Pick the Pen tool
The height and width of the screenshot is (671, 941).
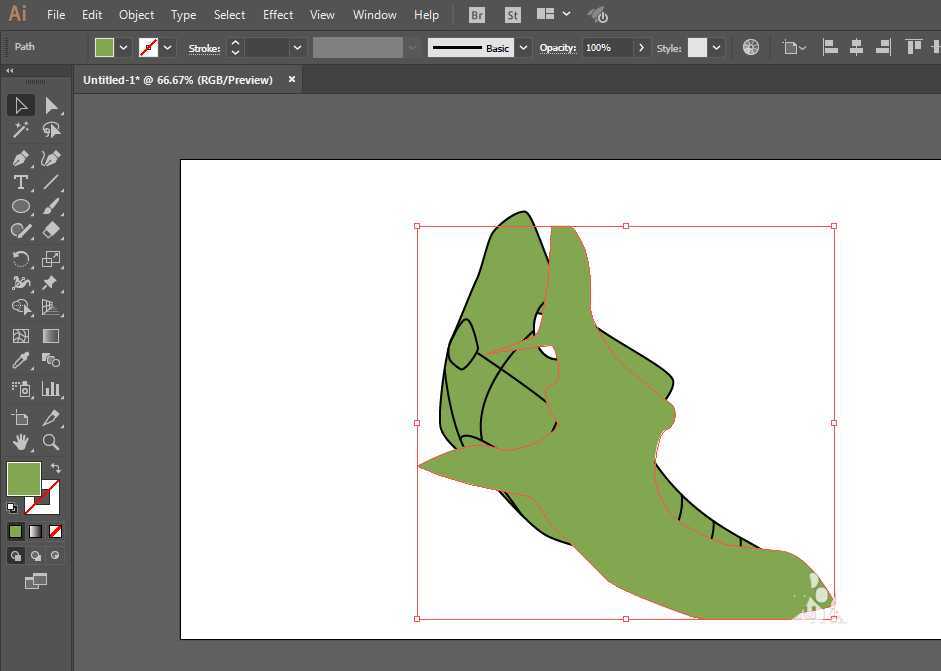click(20, 158)
